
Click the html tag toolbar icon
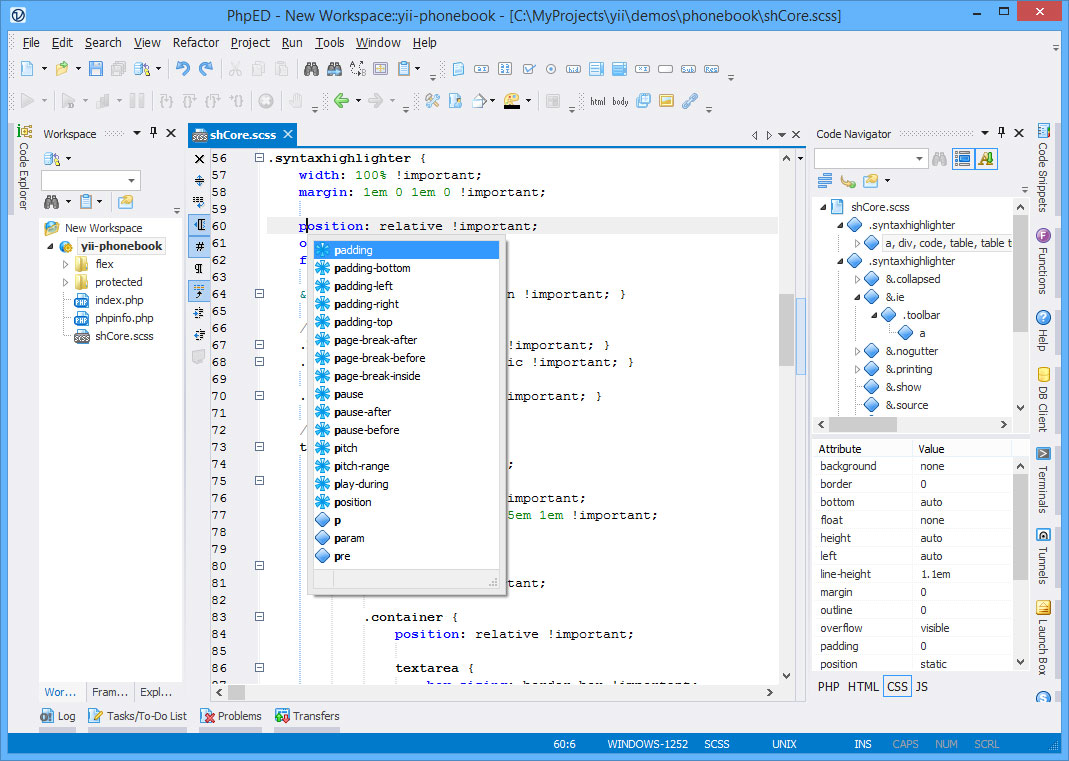click(x=597, y=101)
